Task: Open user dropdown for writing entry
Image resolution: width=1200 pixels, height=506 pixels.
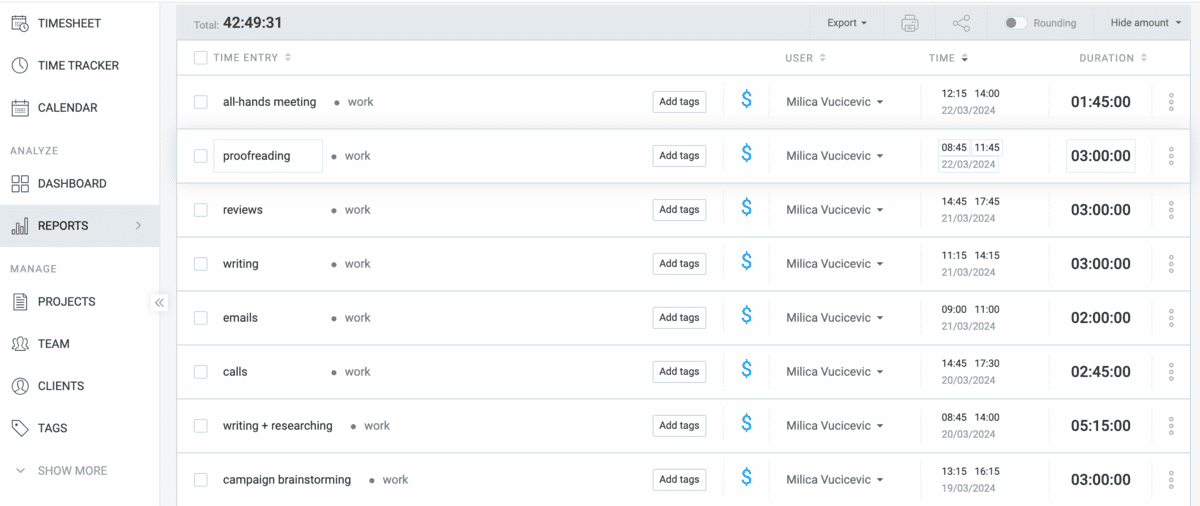Action: [x=834, y=264]
